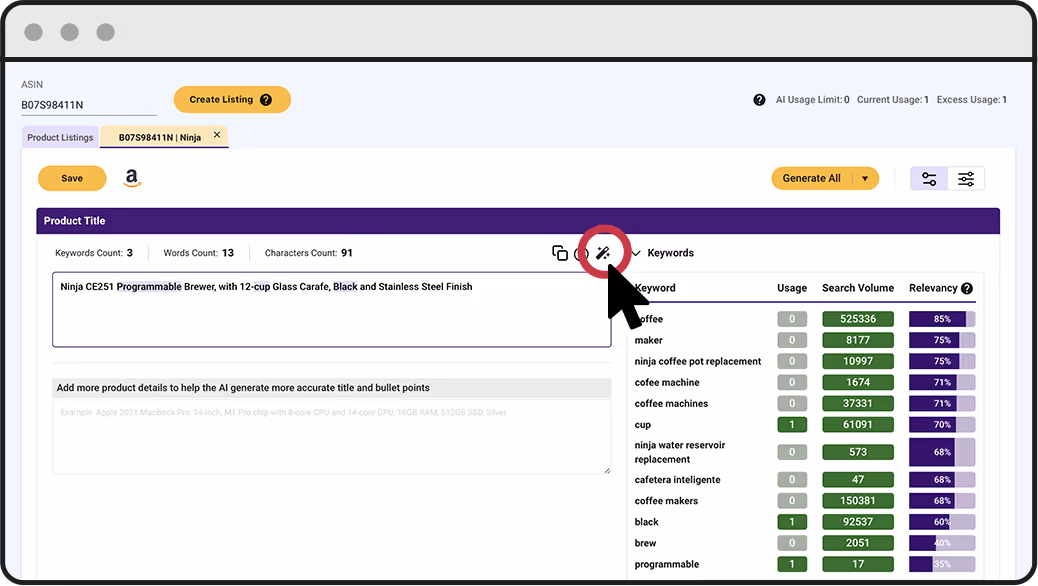Screen dimensions: 1038x586
Task: Click search volume value 10997
Action: [858, 362]
